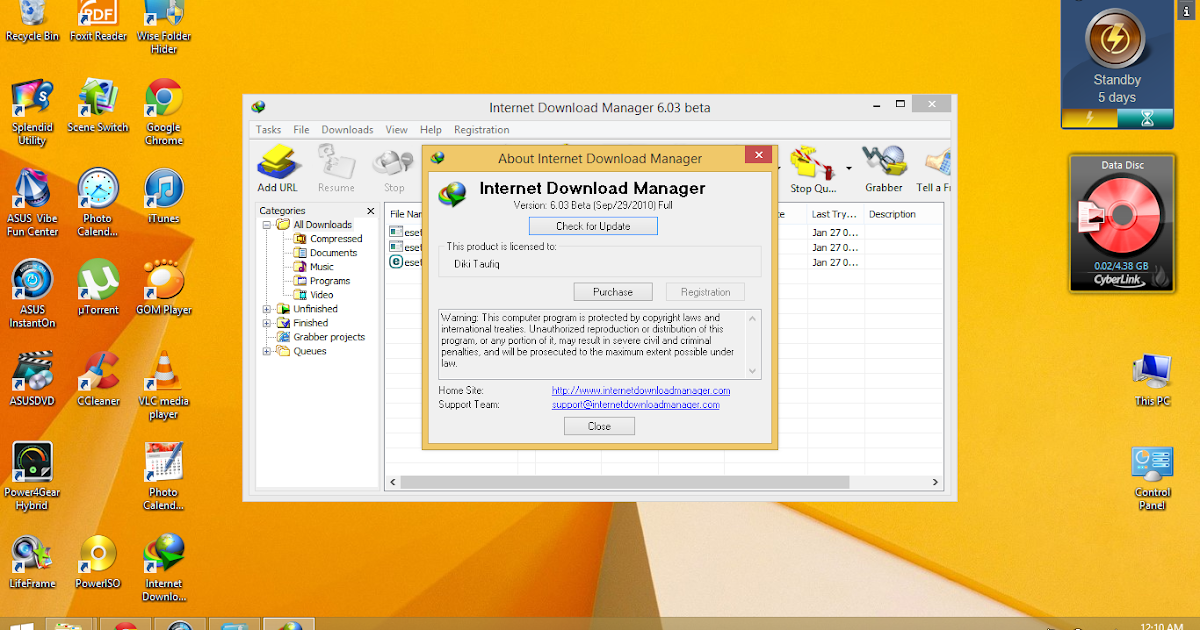Click the Standby power gadget lightning icon
The width and height of the screenshot is (1200, 630).
[1116, 40]
